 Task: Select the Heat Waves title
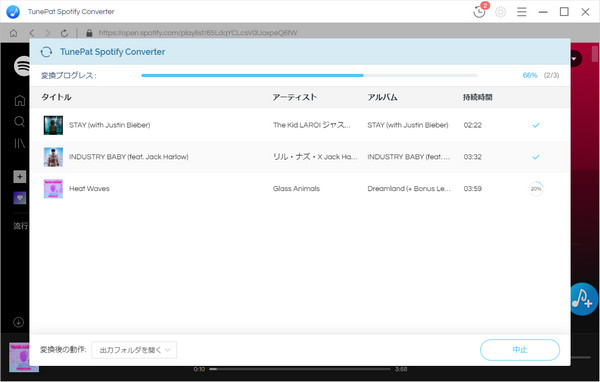(x=89, y=189)
